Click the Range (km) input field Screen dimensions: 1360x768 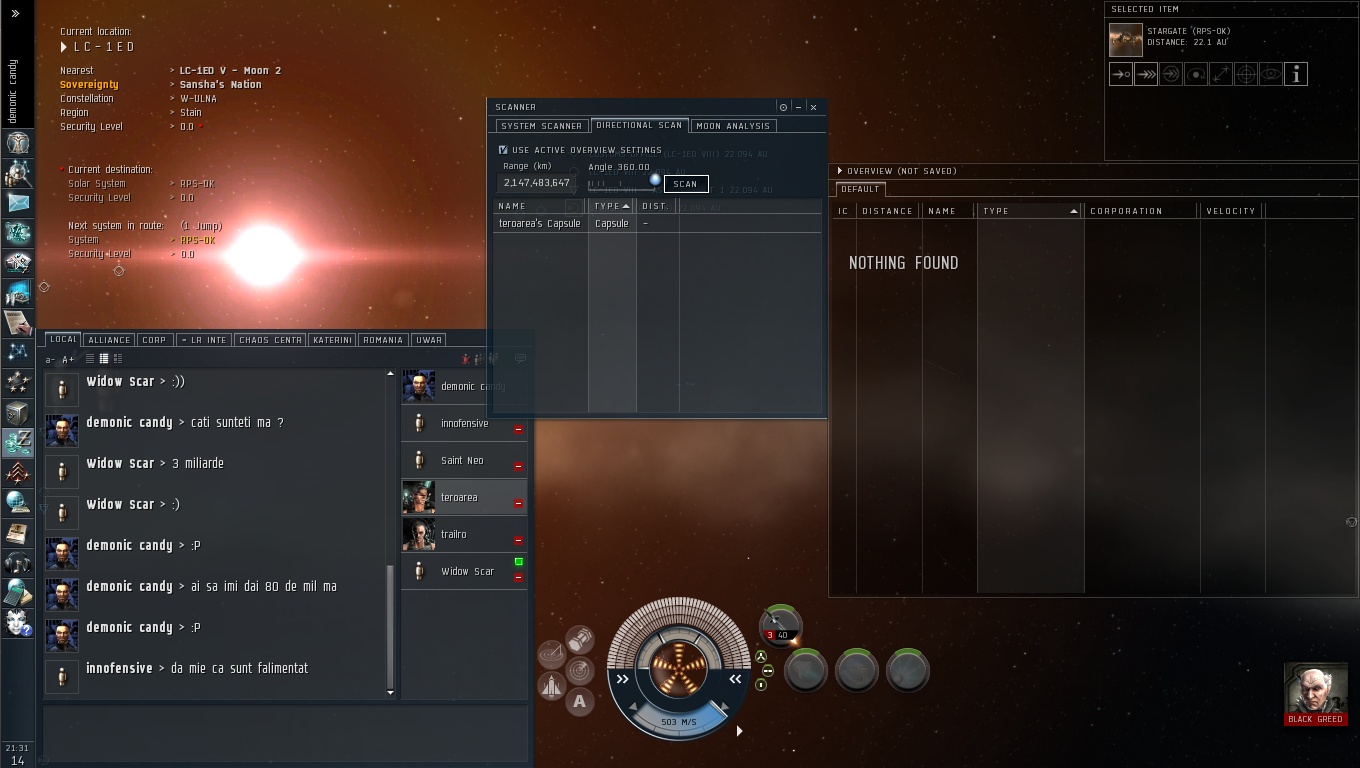coord(537,183)
